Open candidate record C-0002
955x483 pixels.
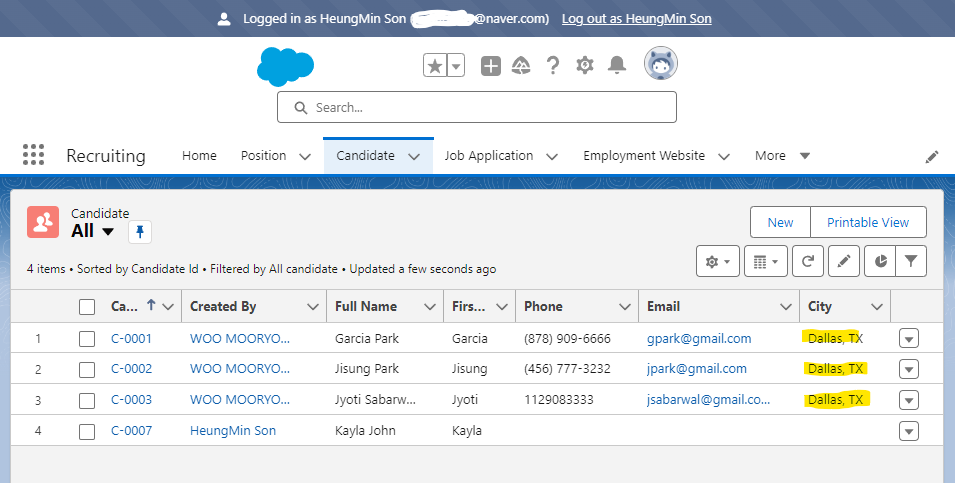click(131, 369)
